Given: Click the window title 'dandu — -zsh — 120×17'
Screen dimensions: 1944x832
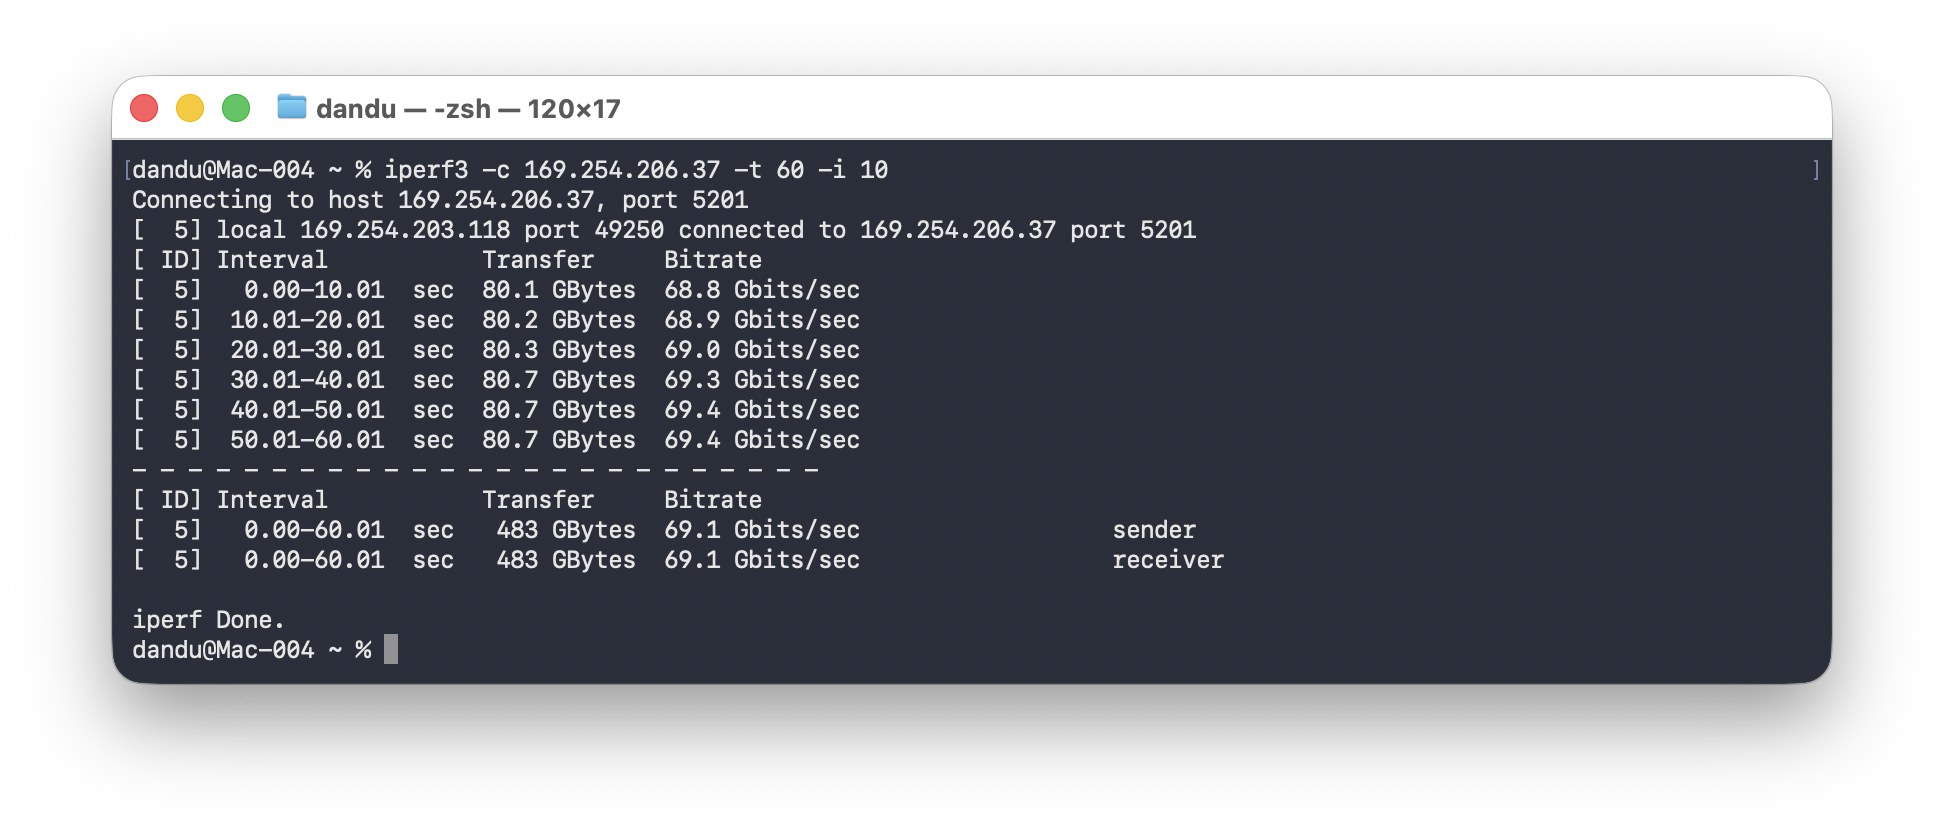Looking at the screenshot, I should (468, 109).
